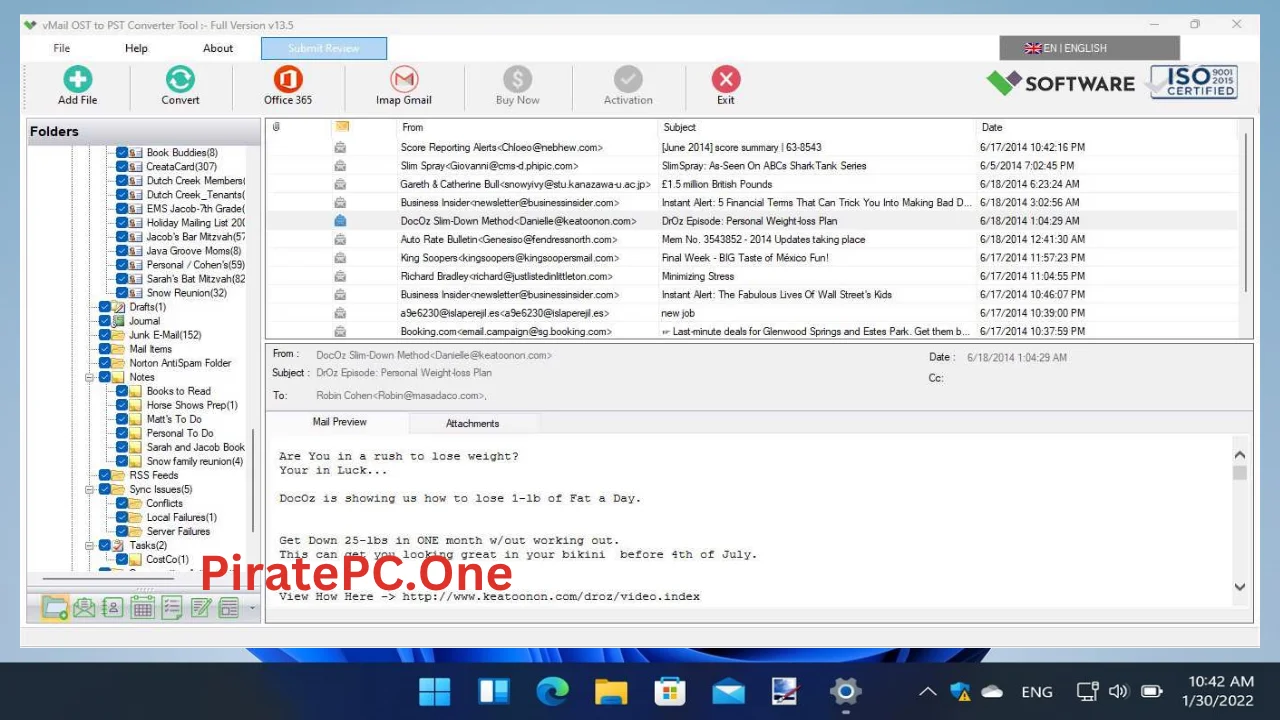Select the Imap Gmail toolbar icon
Viewport: 1280px width, 720px height.
click(404, 80)
